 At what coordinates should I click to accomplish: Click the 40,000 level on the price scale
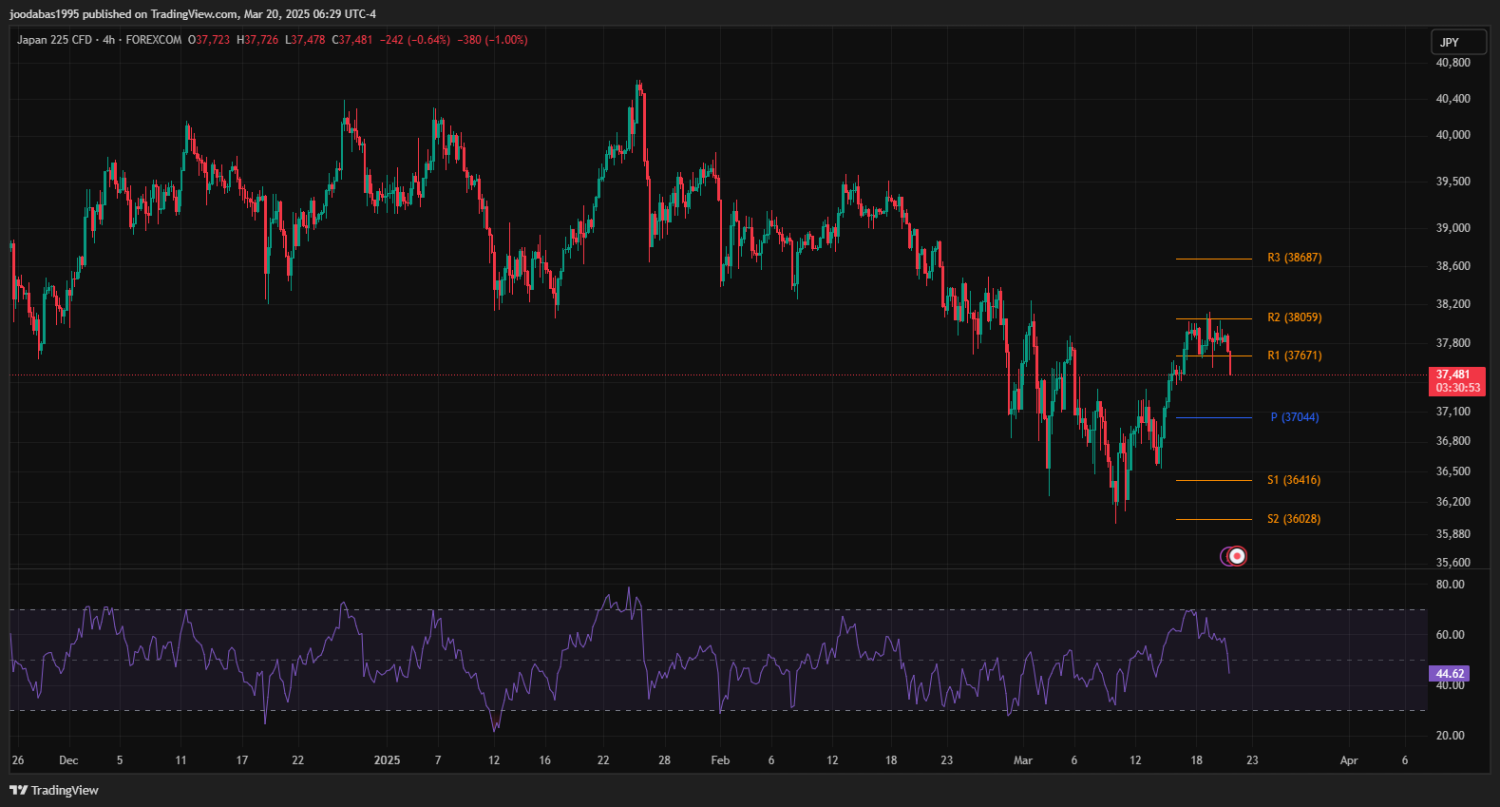[1453, 135]
